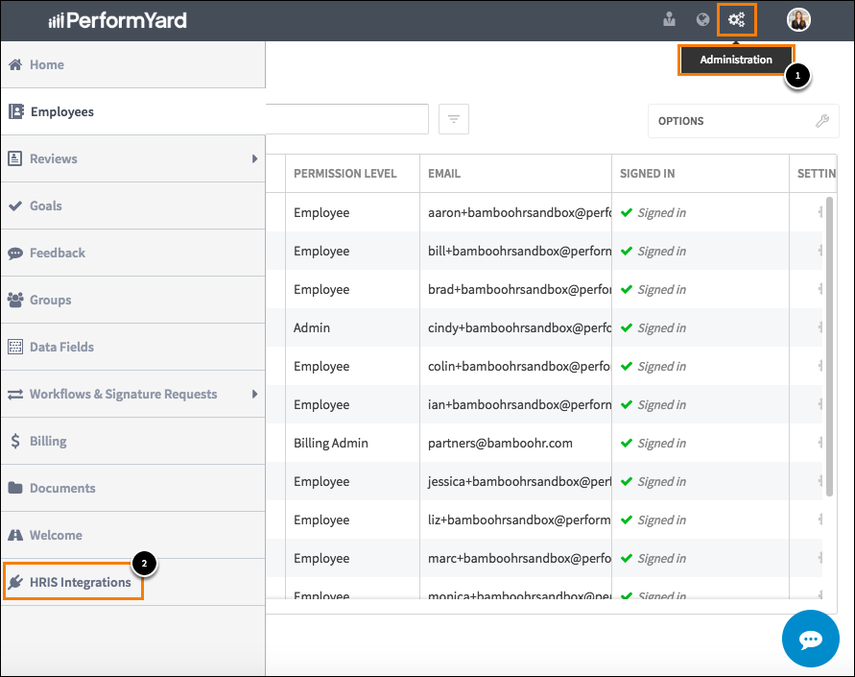Expand the Reviews submenu arrow
The image size is (855, 677).
coord(254,159)
